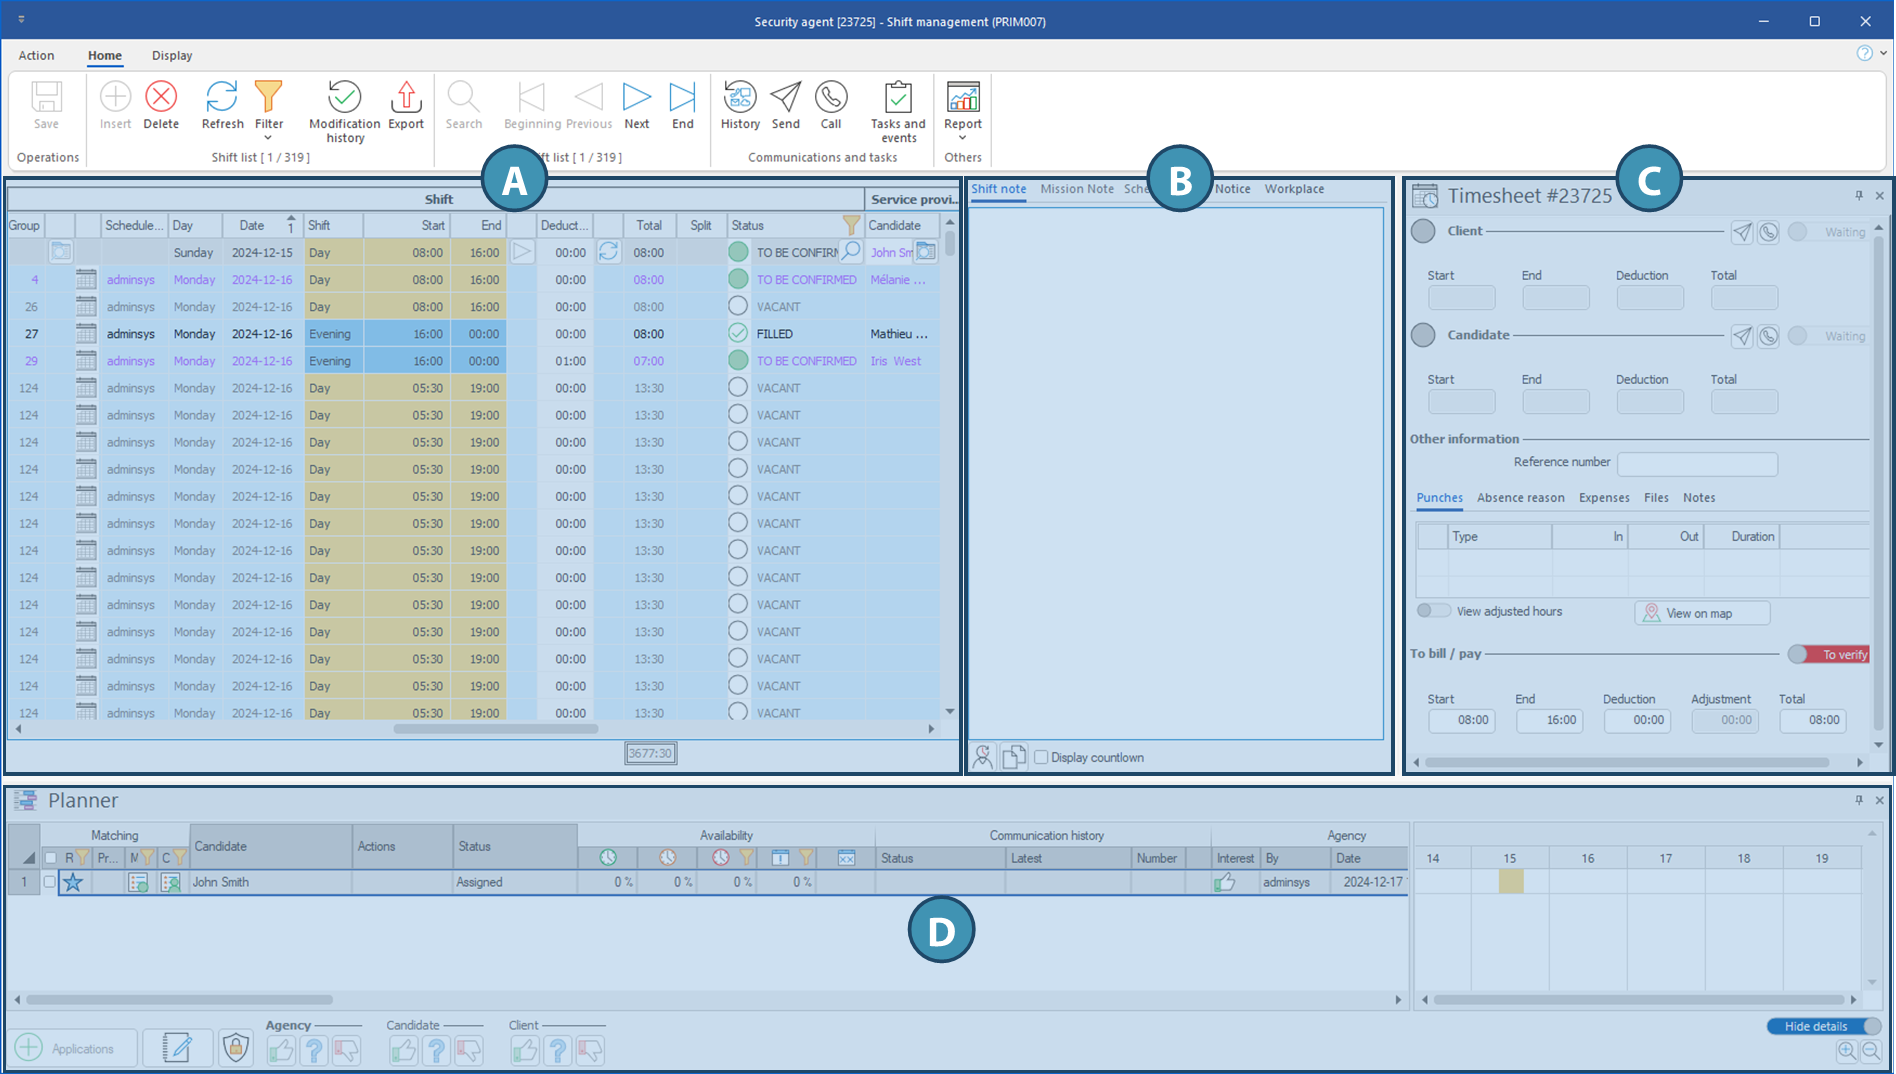The height and width of the screenshot is (1074, 1896).
Task: Enable the Display countdown checkbox
Action: 1041,757
